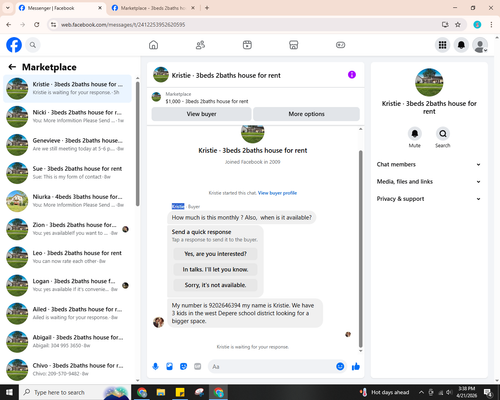Viewport: 500px width, 400px height.
Task: Open the Zion conversation in list
Action: tap(67, 229)
